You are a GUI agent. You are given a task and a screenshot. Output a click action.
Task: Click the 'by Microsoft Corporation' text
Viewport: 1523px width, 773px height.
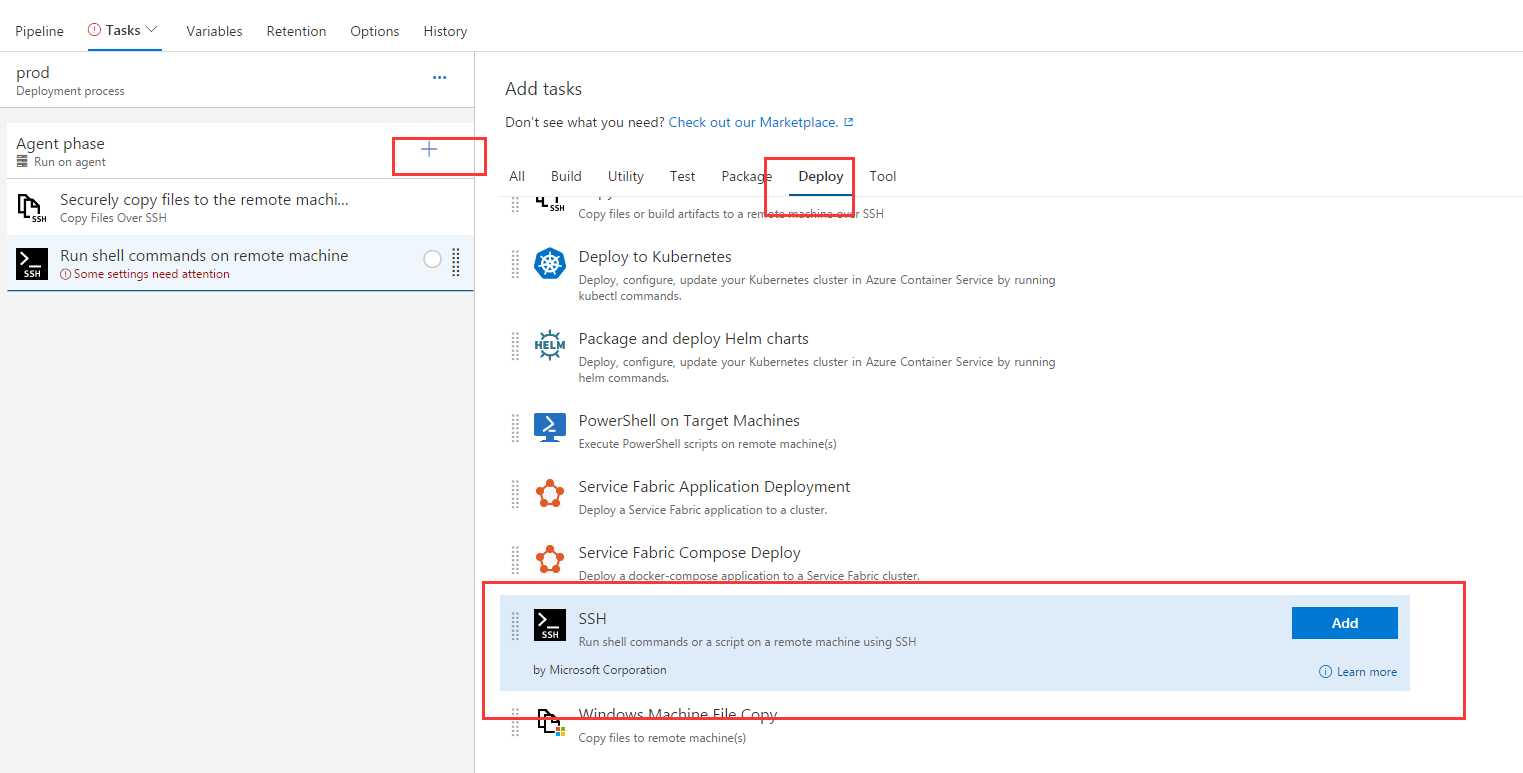[x=600, y=670]
